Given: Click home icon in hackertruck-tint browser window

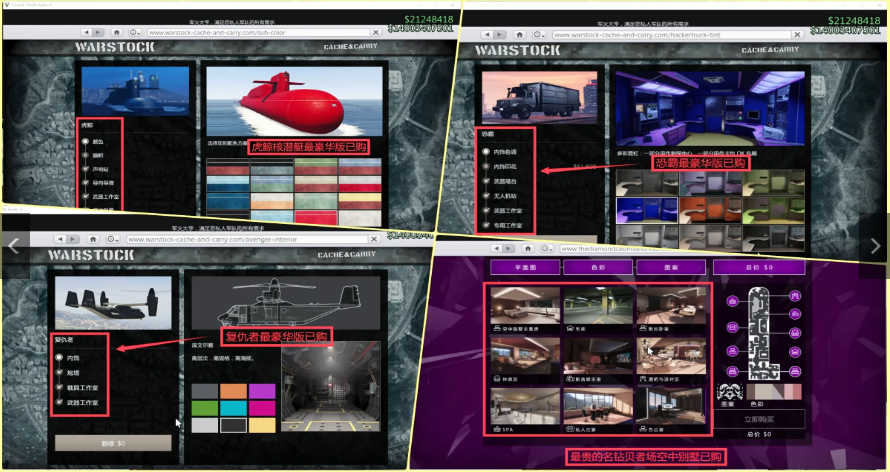Looking at the screenshot, I should click(519, 35).
